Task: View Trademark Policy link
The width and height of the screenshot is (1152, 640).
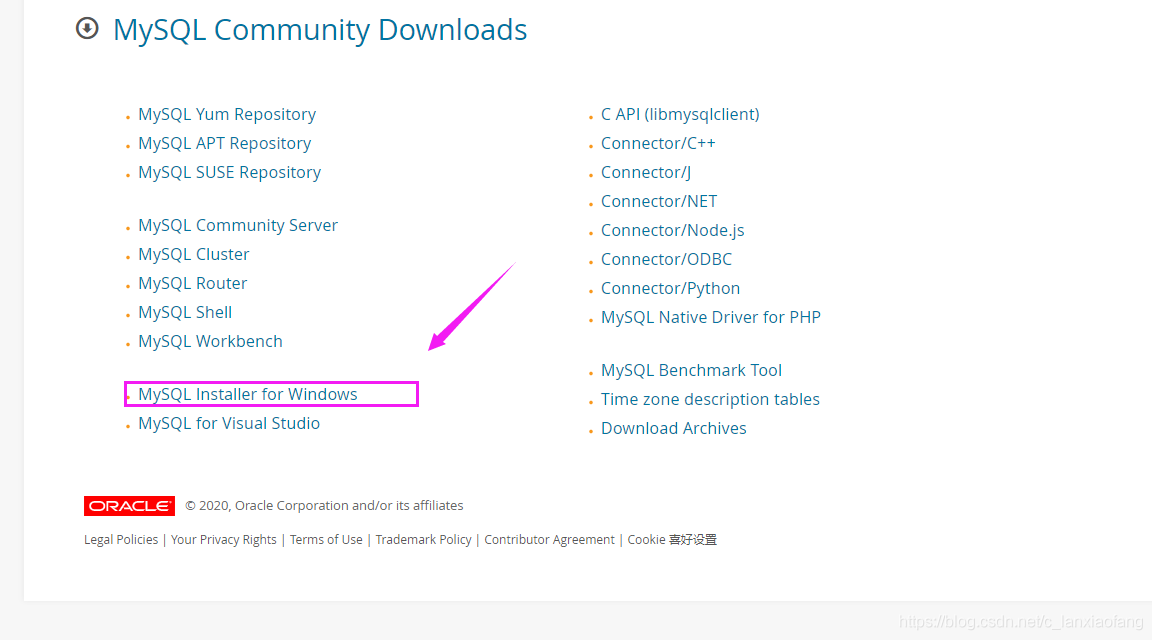Action: [x=423, y=539]
